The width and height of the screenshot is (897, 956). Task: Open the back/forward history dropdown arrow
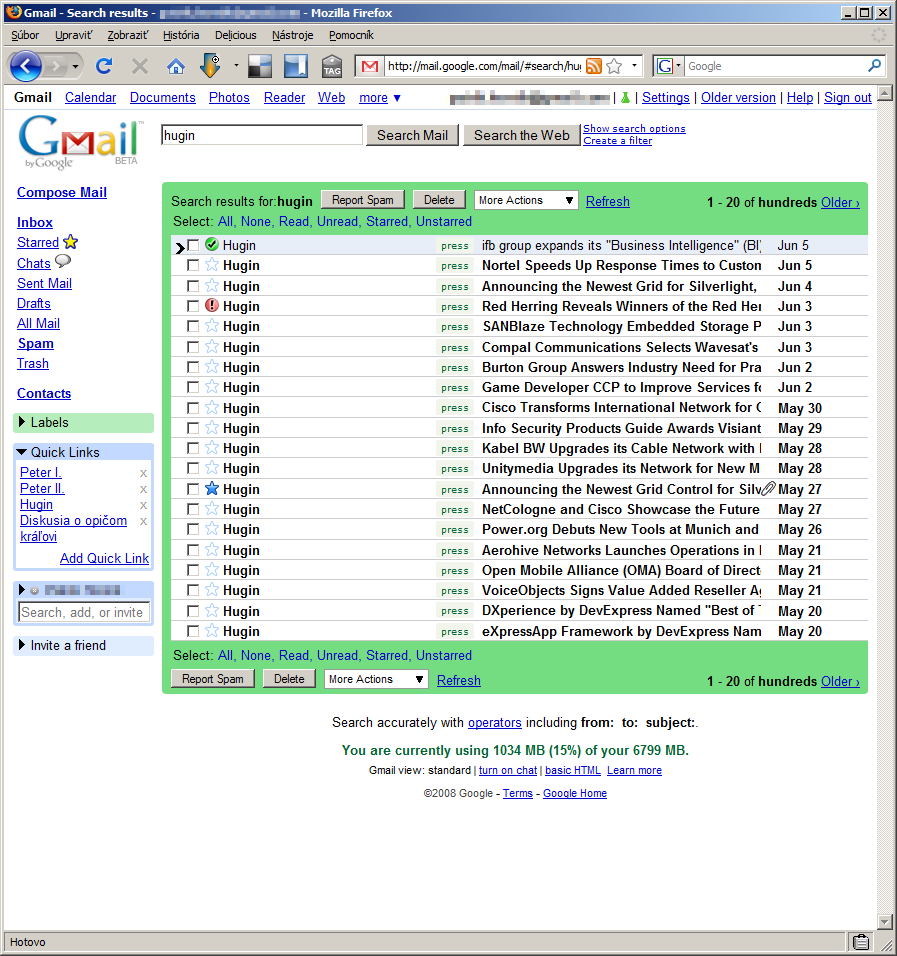[75, 66]
